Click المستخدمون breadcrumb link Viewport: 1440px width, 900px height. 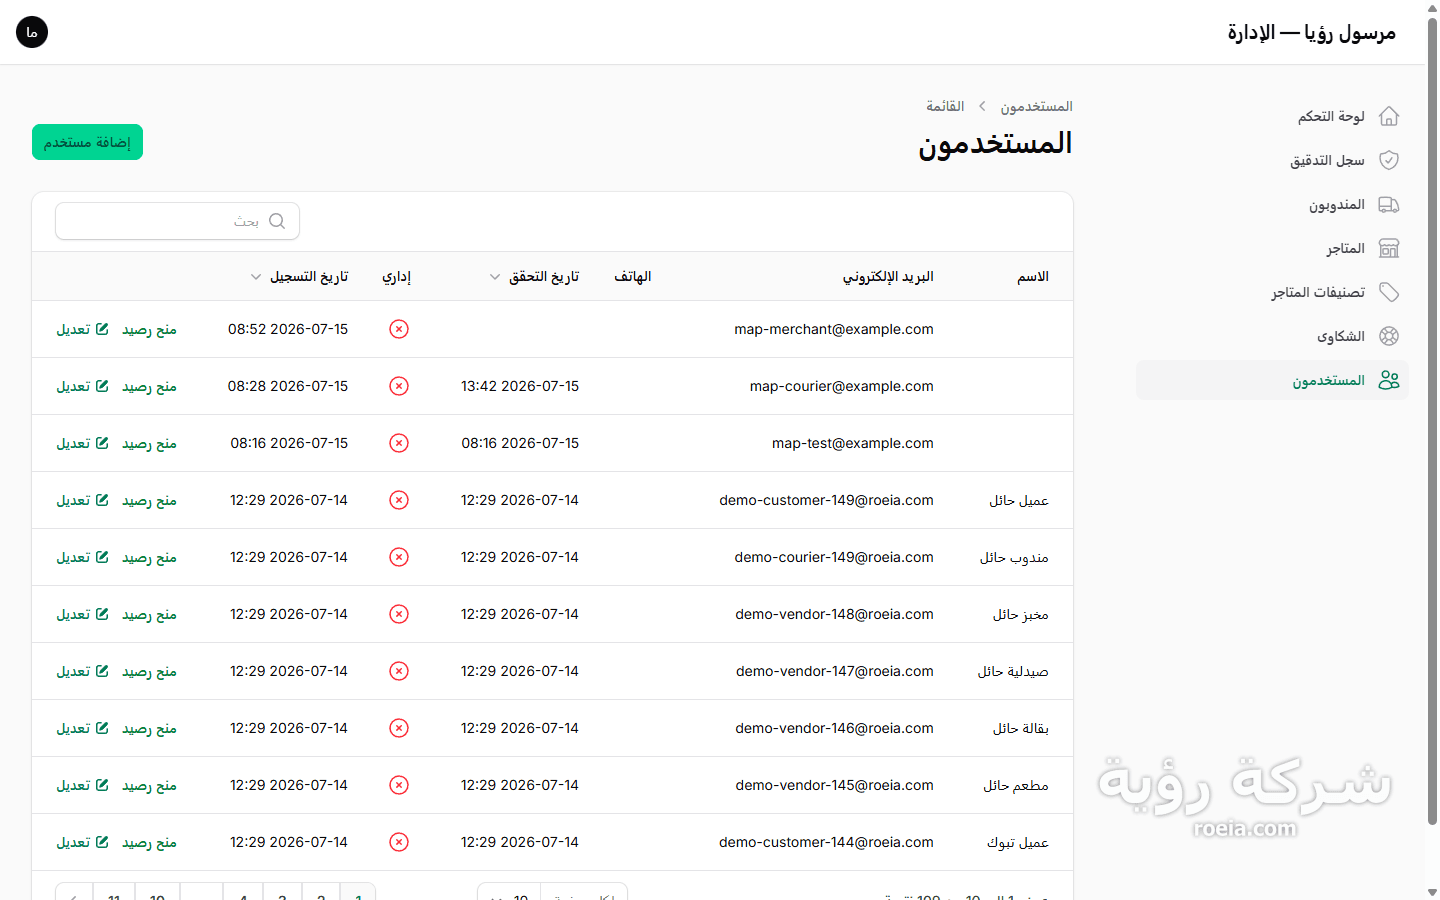click(1036, 106)
